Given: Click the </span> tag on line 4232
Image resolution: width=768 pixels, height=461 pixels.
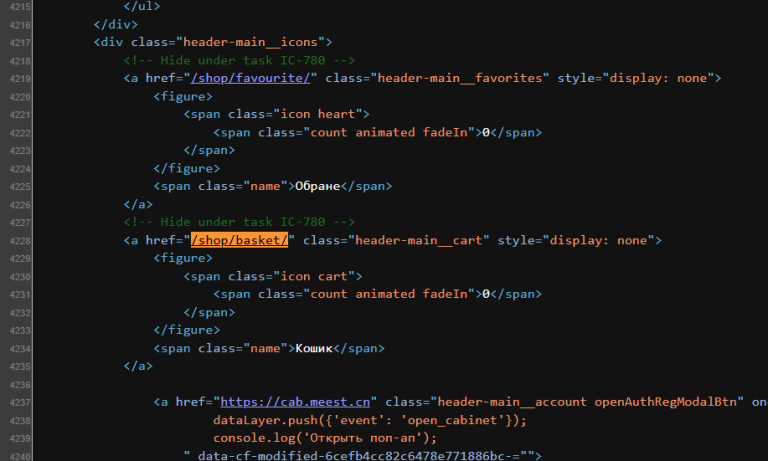Looking at the screenshot, I should [x=209, y=312].
